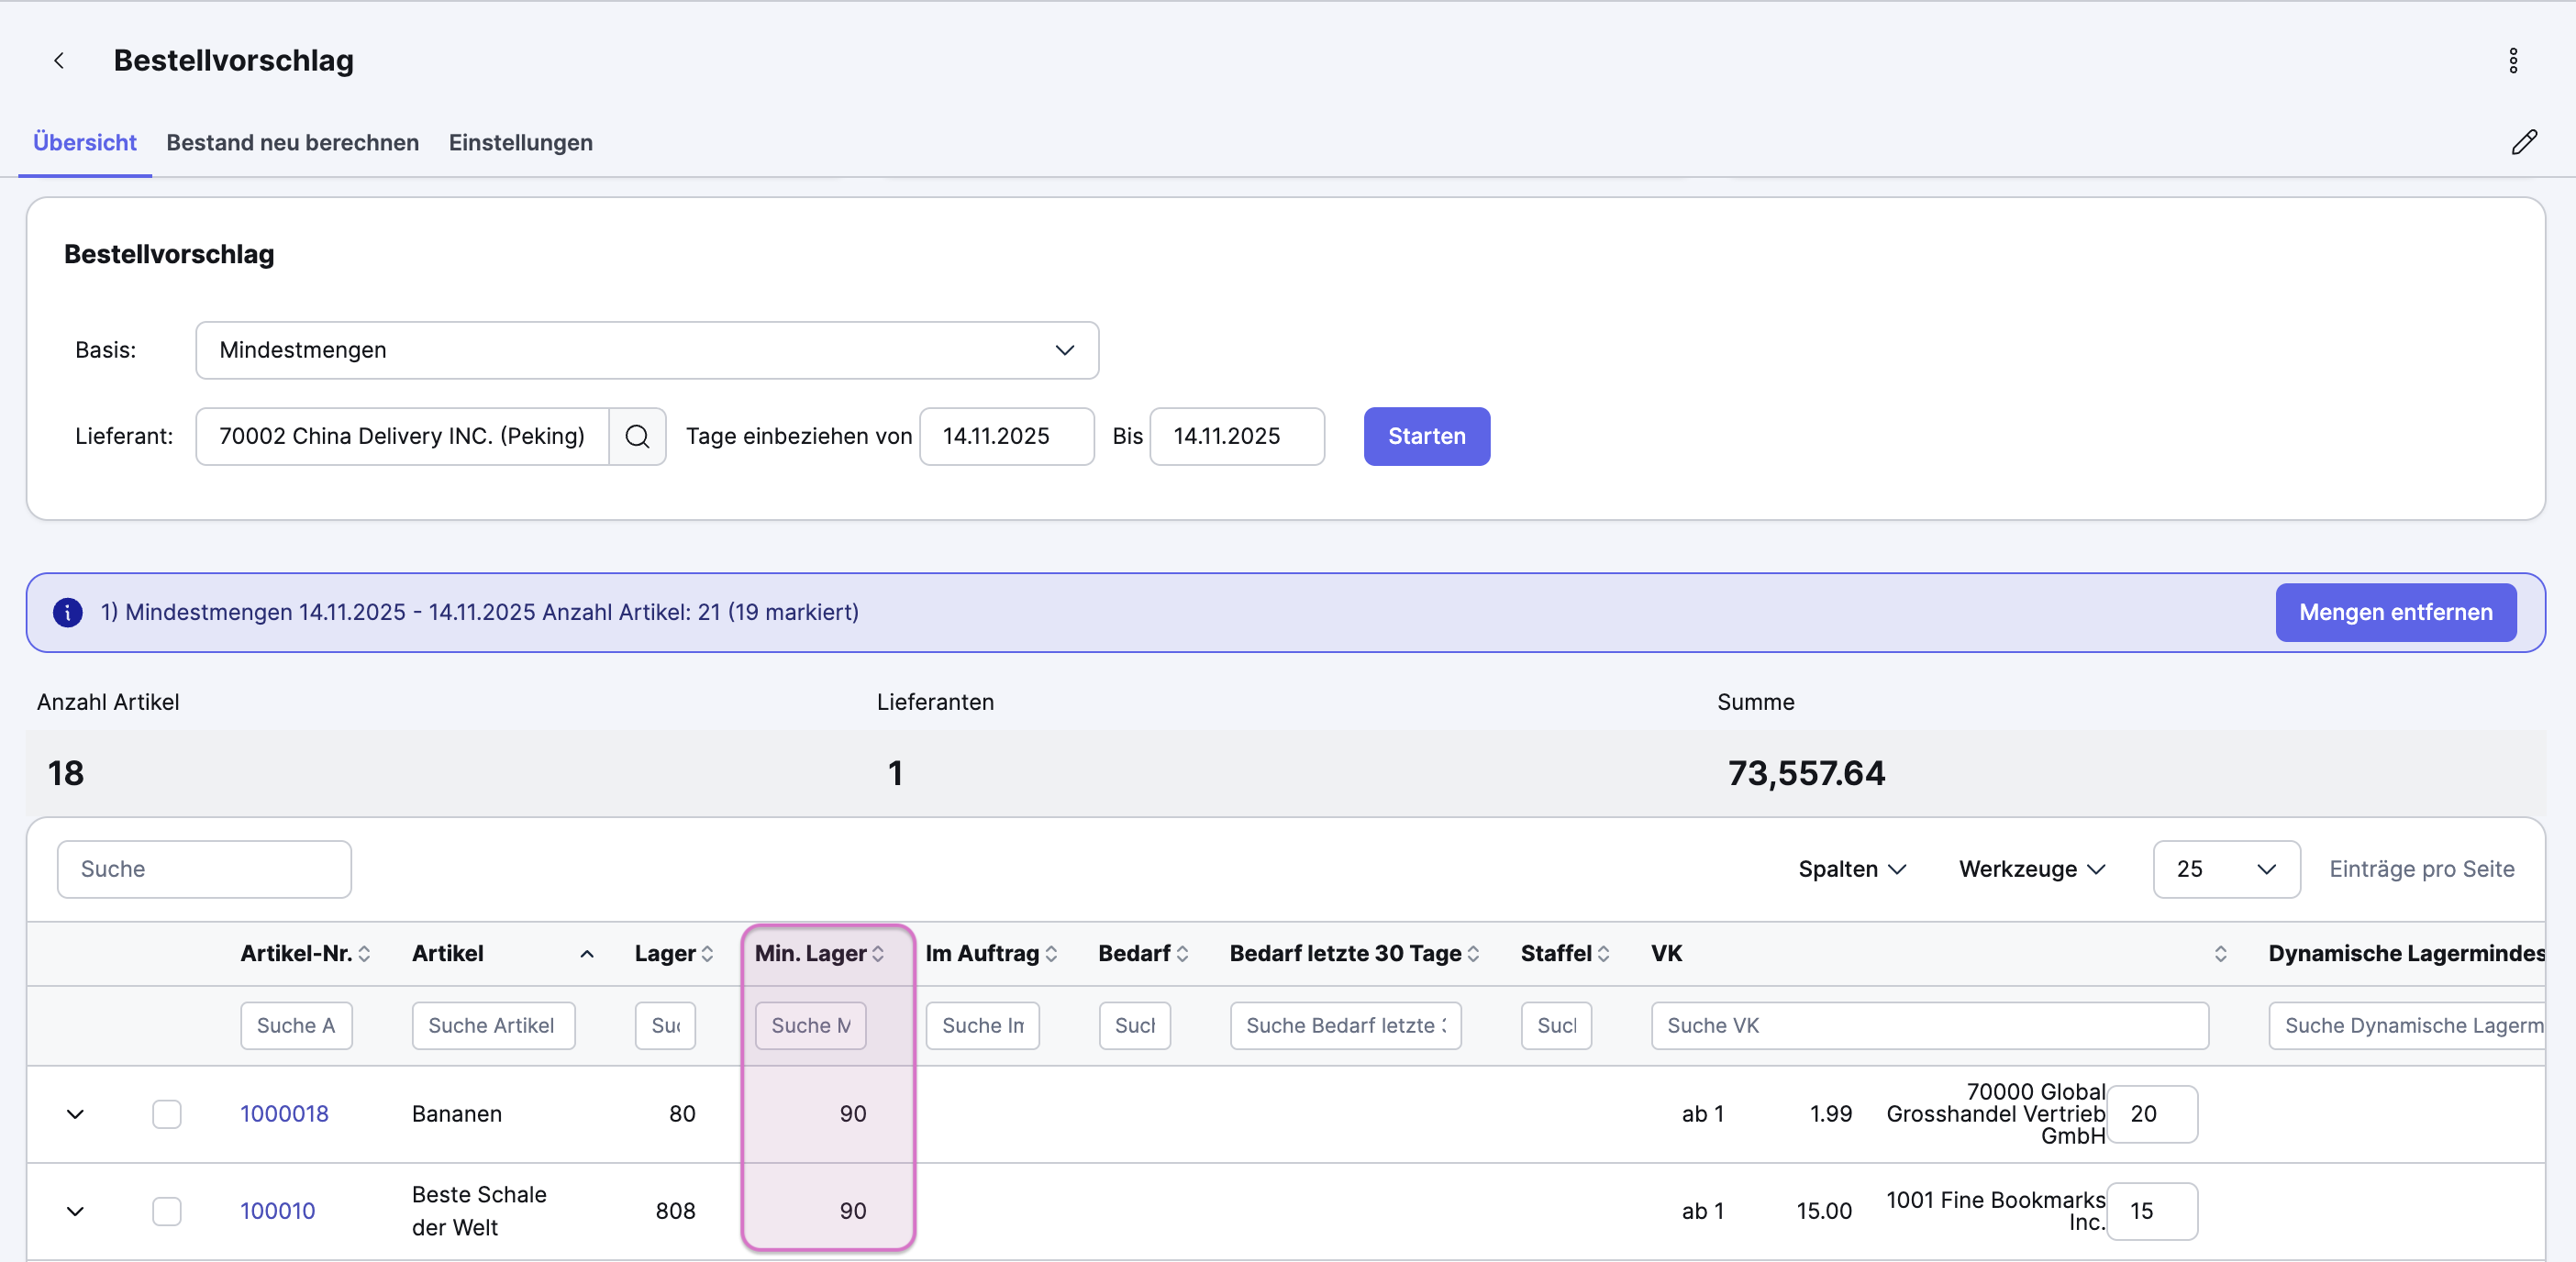Open the three-dot options menu

point(2512,61)
